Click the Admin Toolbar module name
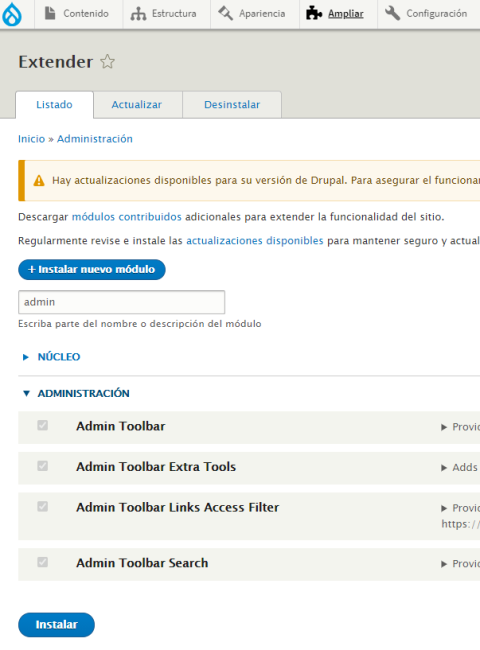The height and width of the screenshot is (650, 480). [121, 427]
